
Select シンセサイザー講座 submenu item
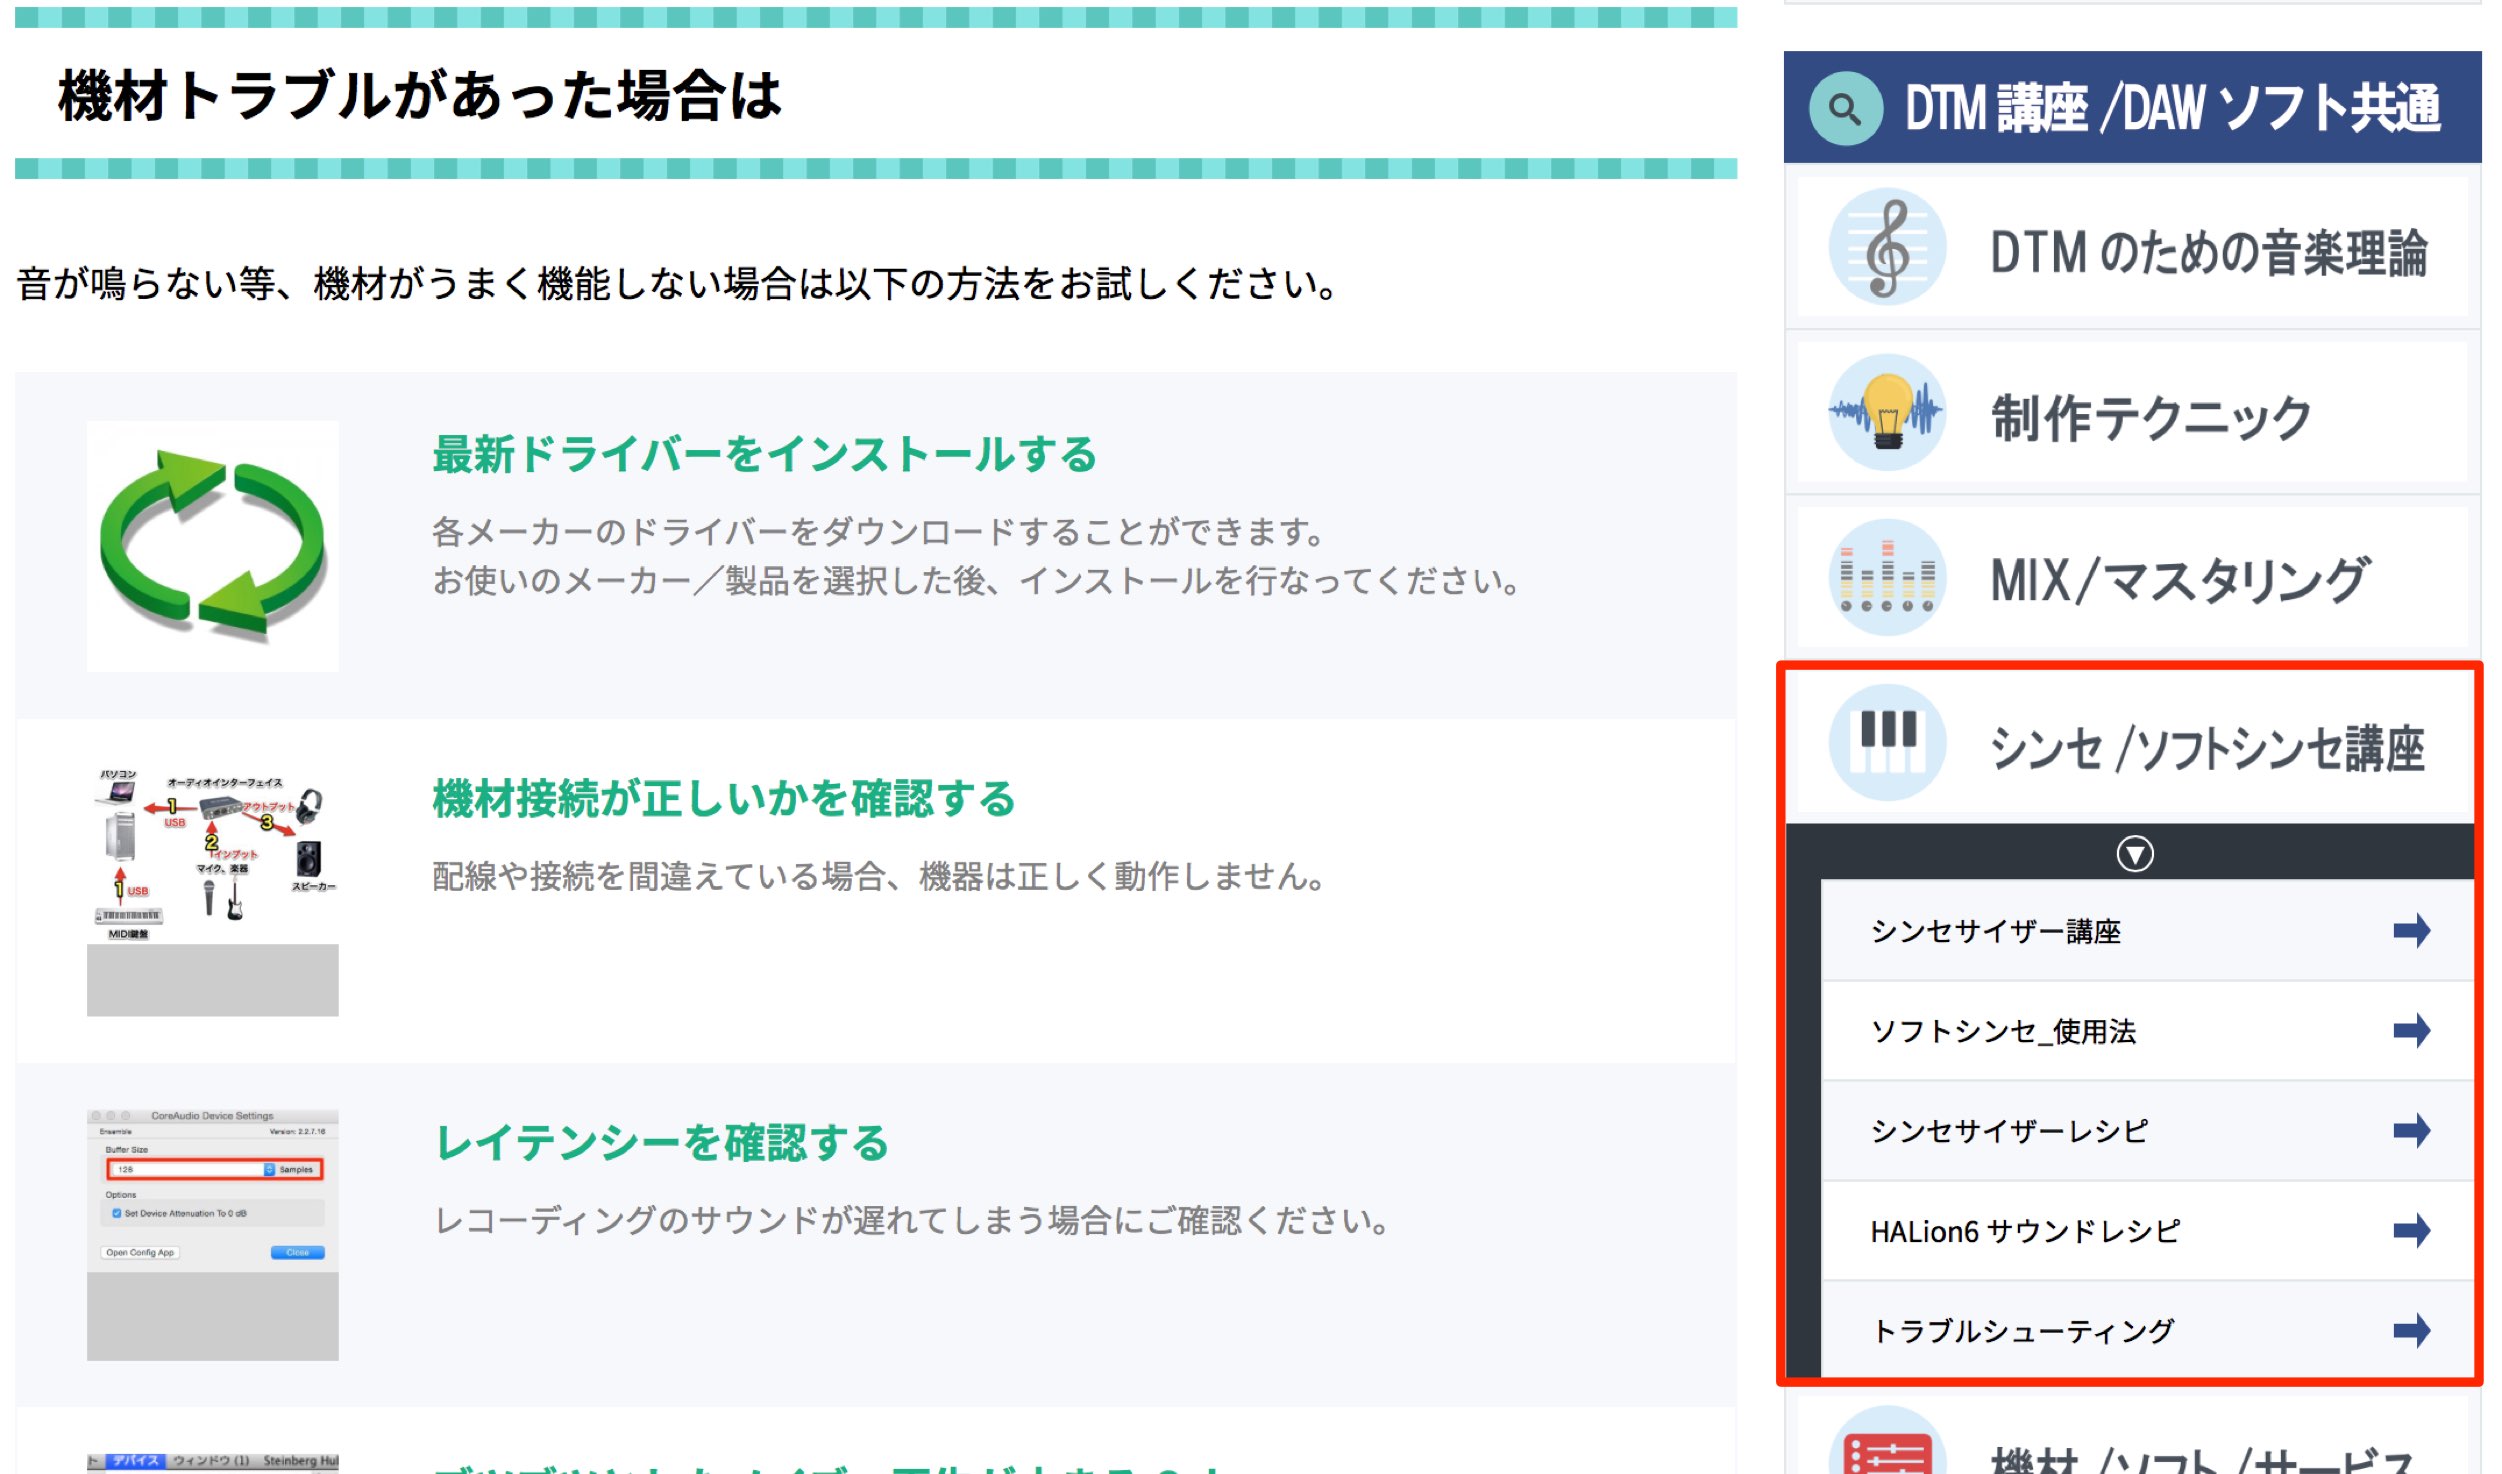(2146, 931)
